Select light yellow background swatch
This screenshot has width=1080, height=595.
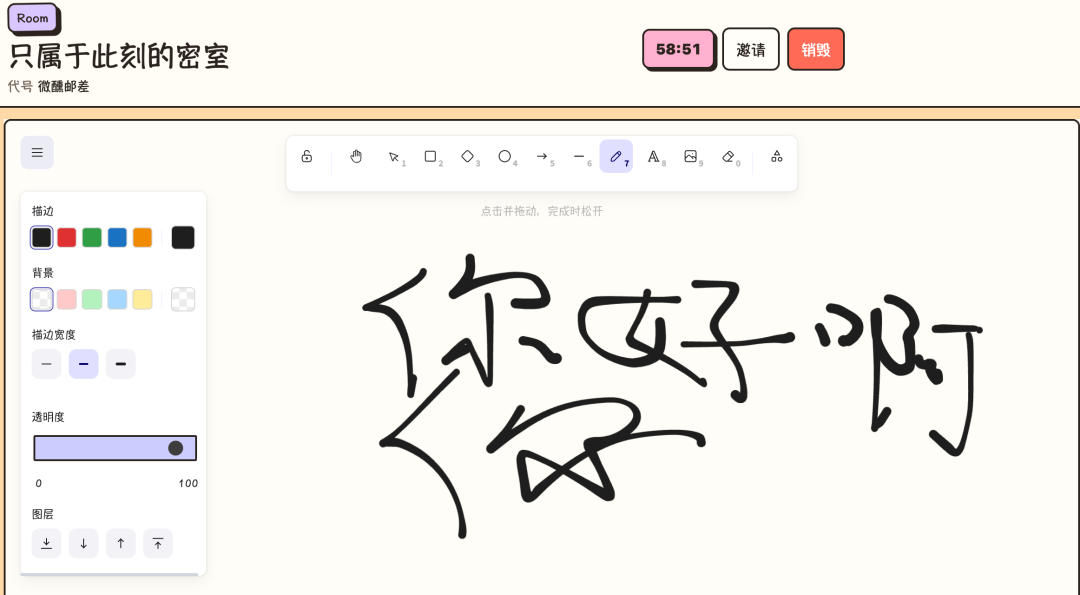point(143,300)
